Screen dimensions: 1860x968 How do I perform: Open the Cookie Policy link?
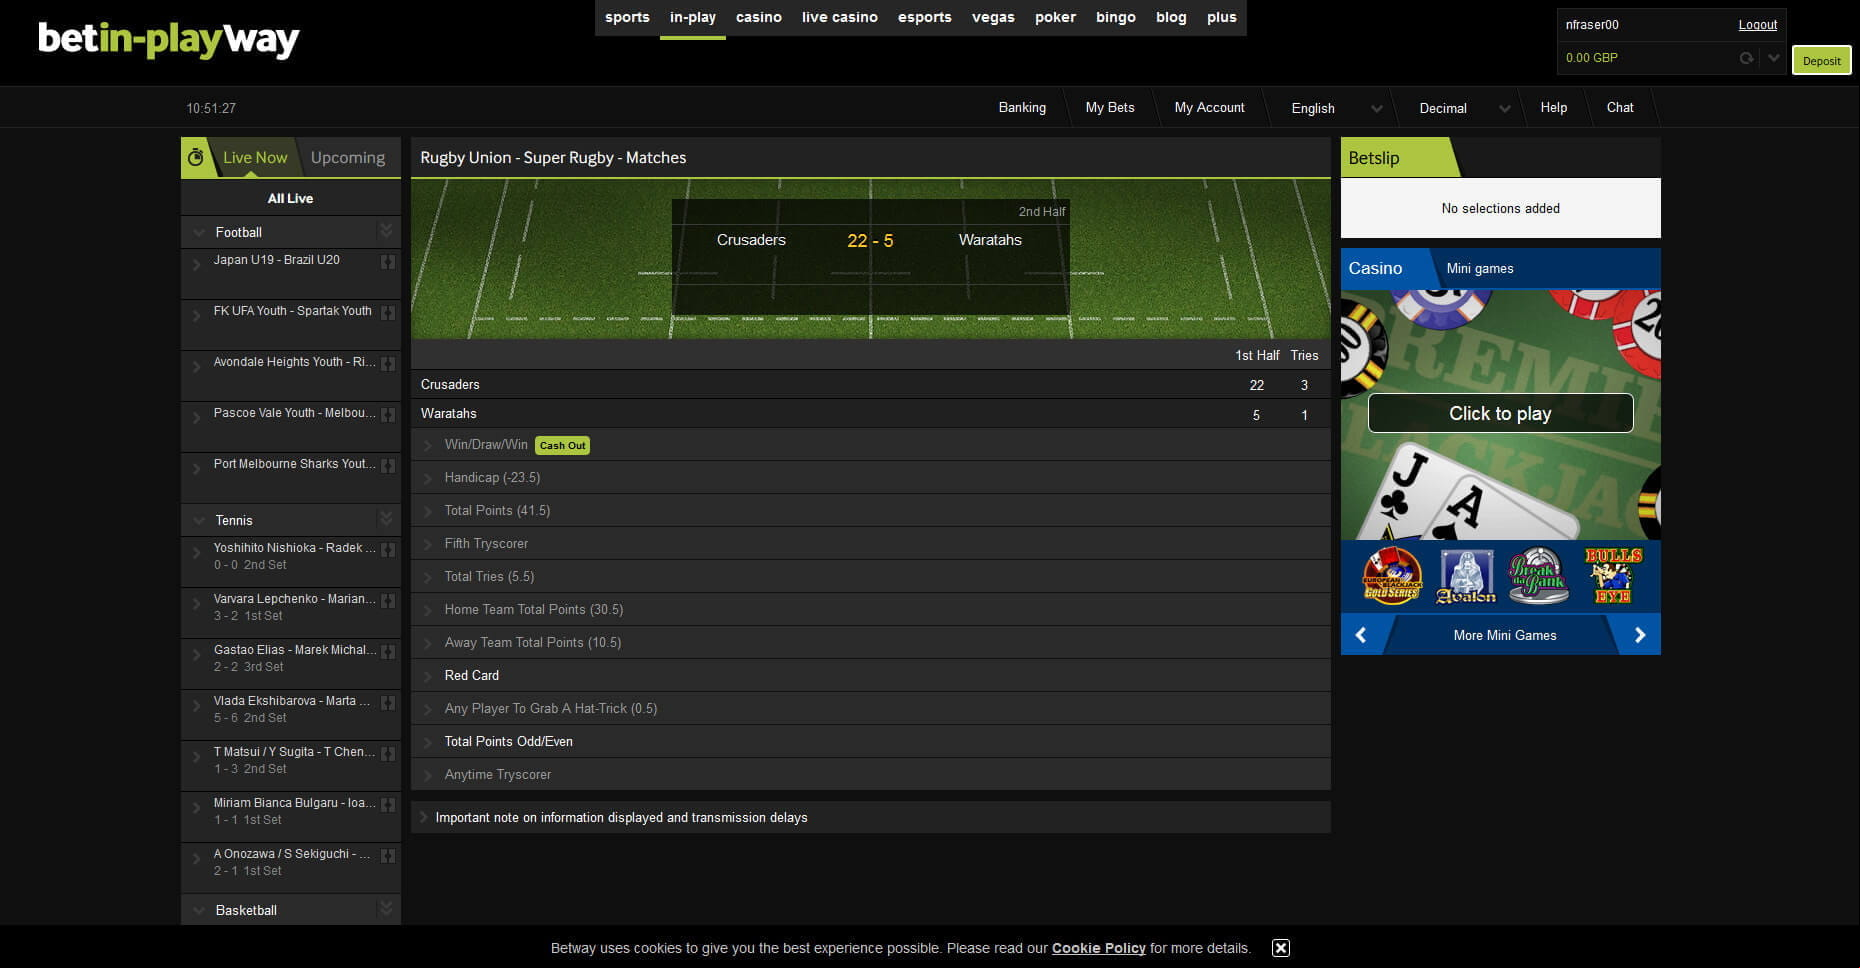point(1098,948)
